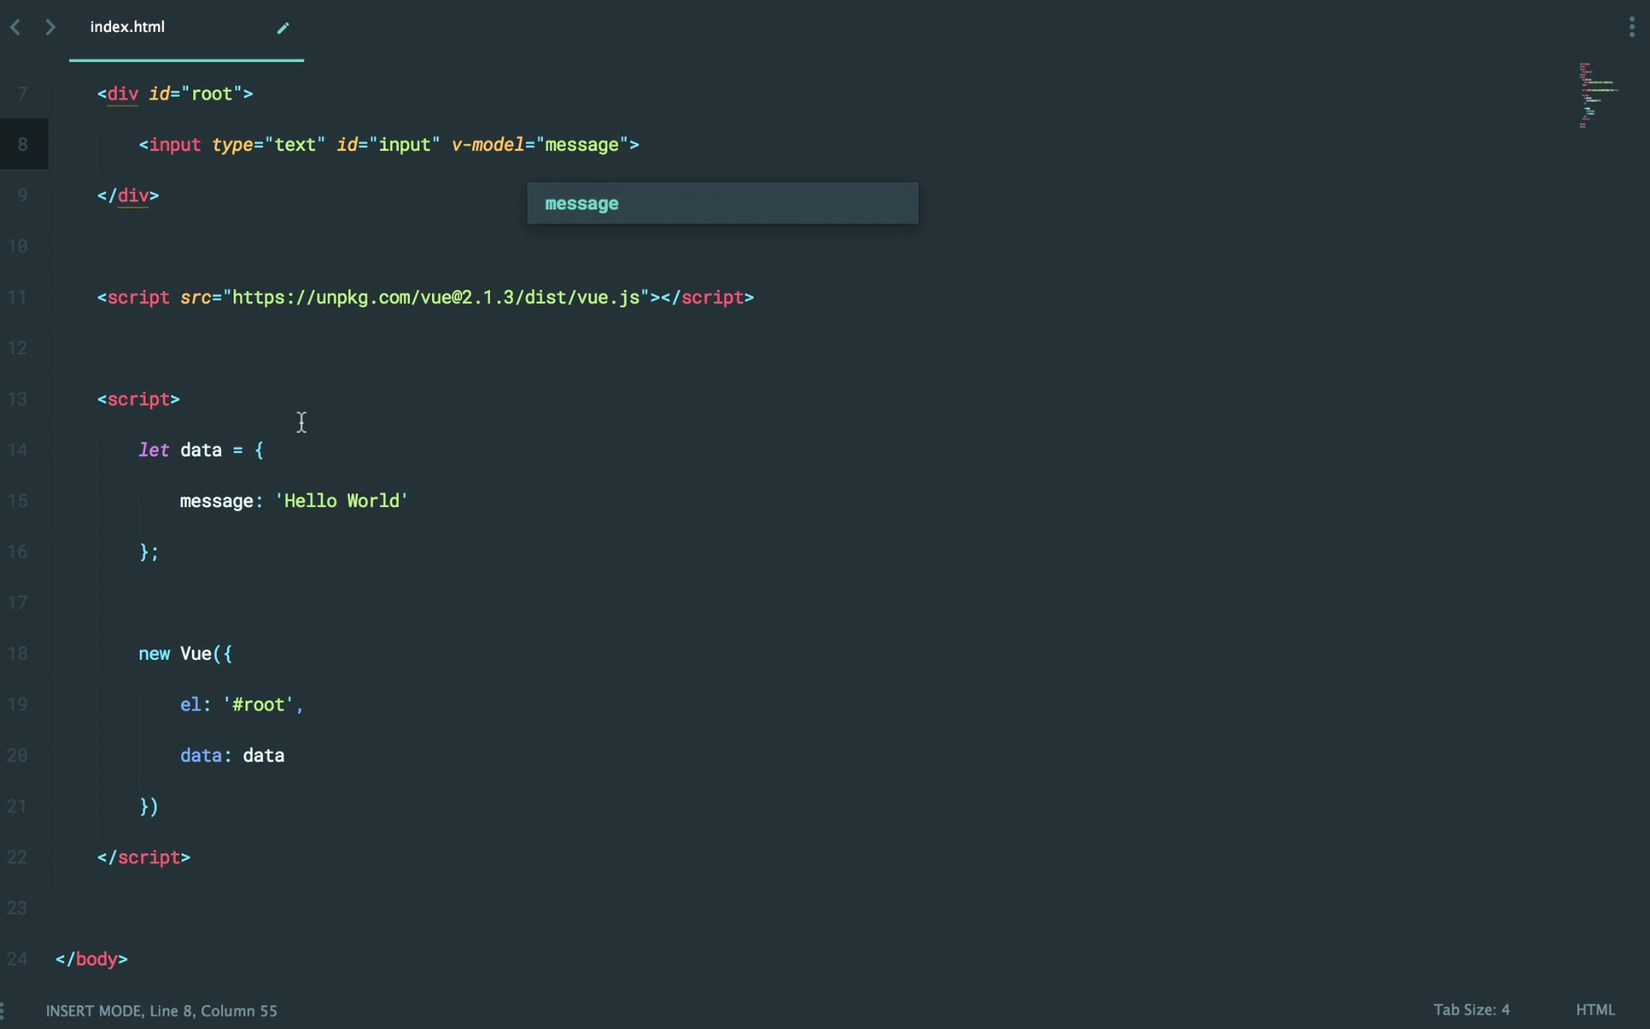This screenshot has height=1029, width=1650.
Task: Click the forward arrow beside the tabs
Action: point(50,27)
